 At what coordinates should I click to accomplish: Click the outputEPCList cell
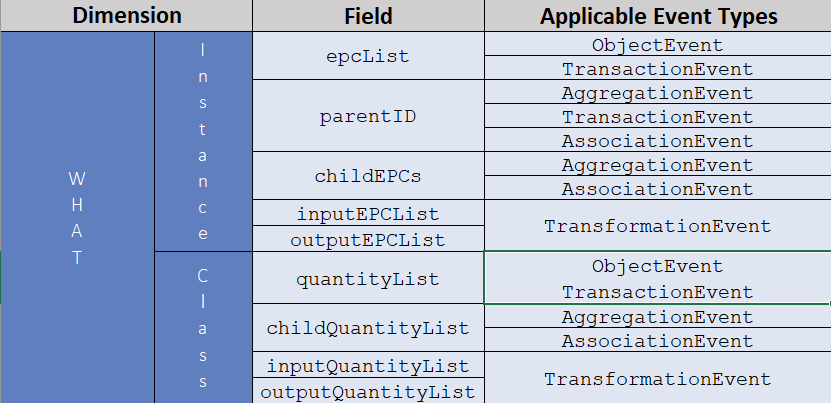(x=368, y=239)
